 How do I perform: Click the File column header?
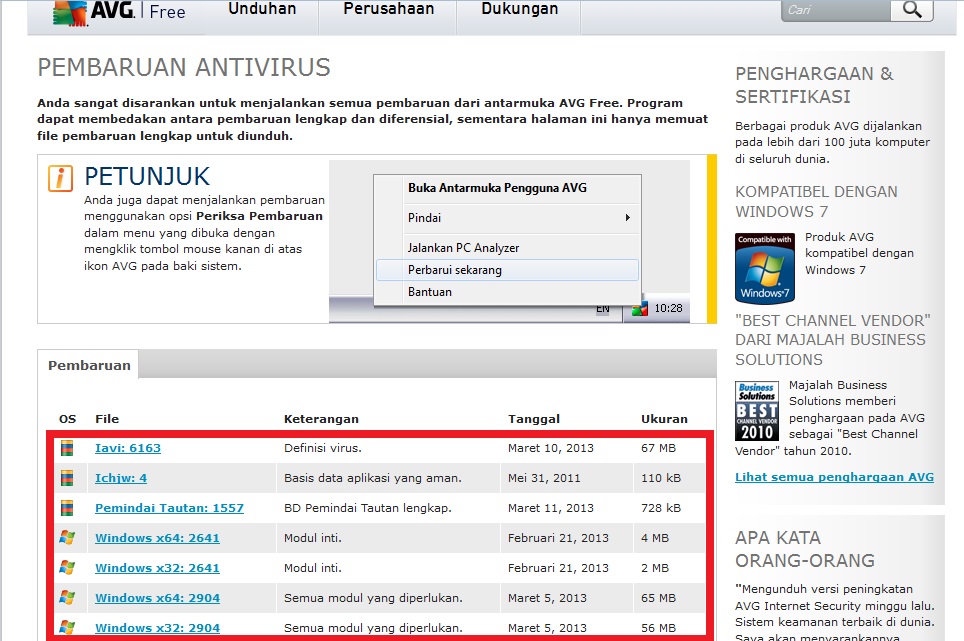(107, 419)
